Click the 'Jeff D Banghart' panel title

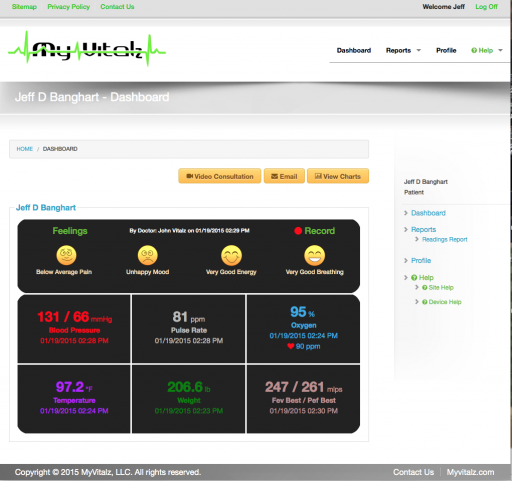[46, 207]
